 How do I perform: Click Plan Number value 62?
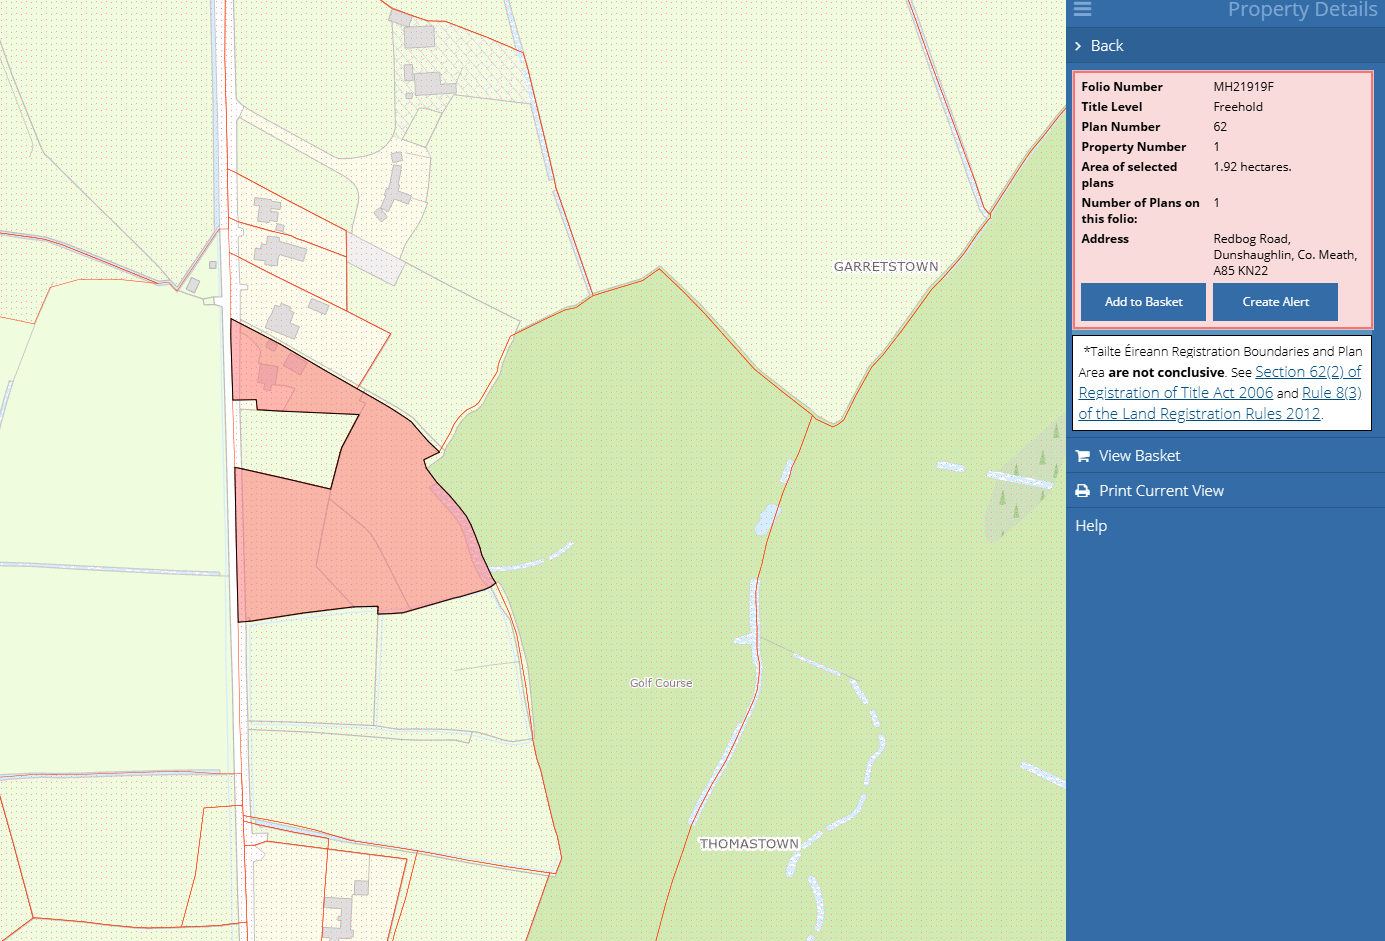pyautogui.click(x=1220, y=127)
